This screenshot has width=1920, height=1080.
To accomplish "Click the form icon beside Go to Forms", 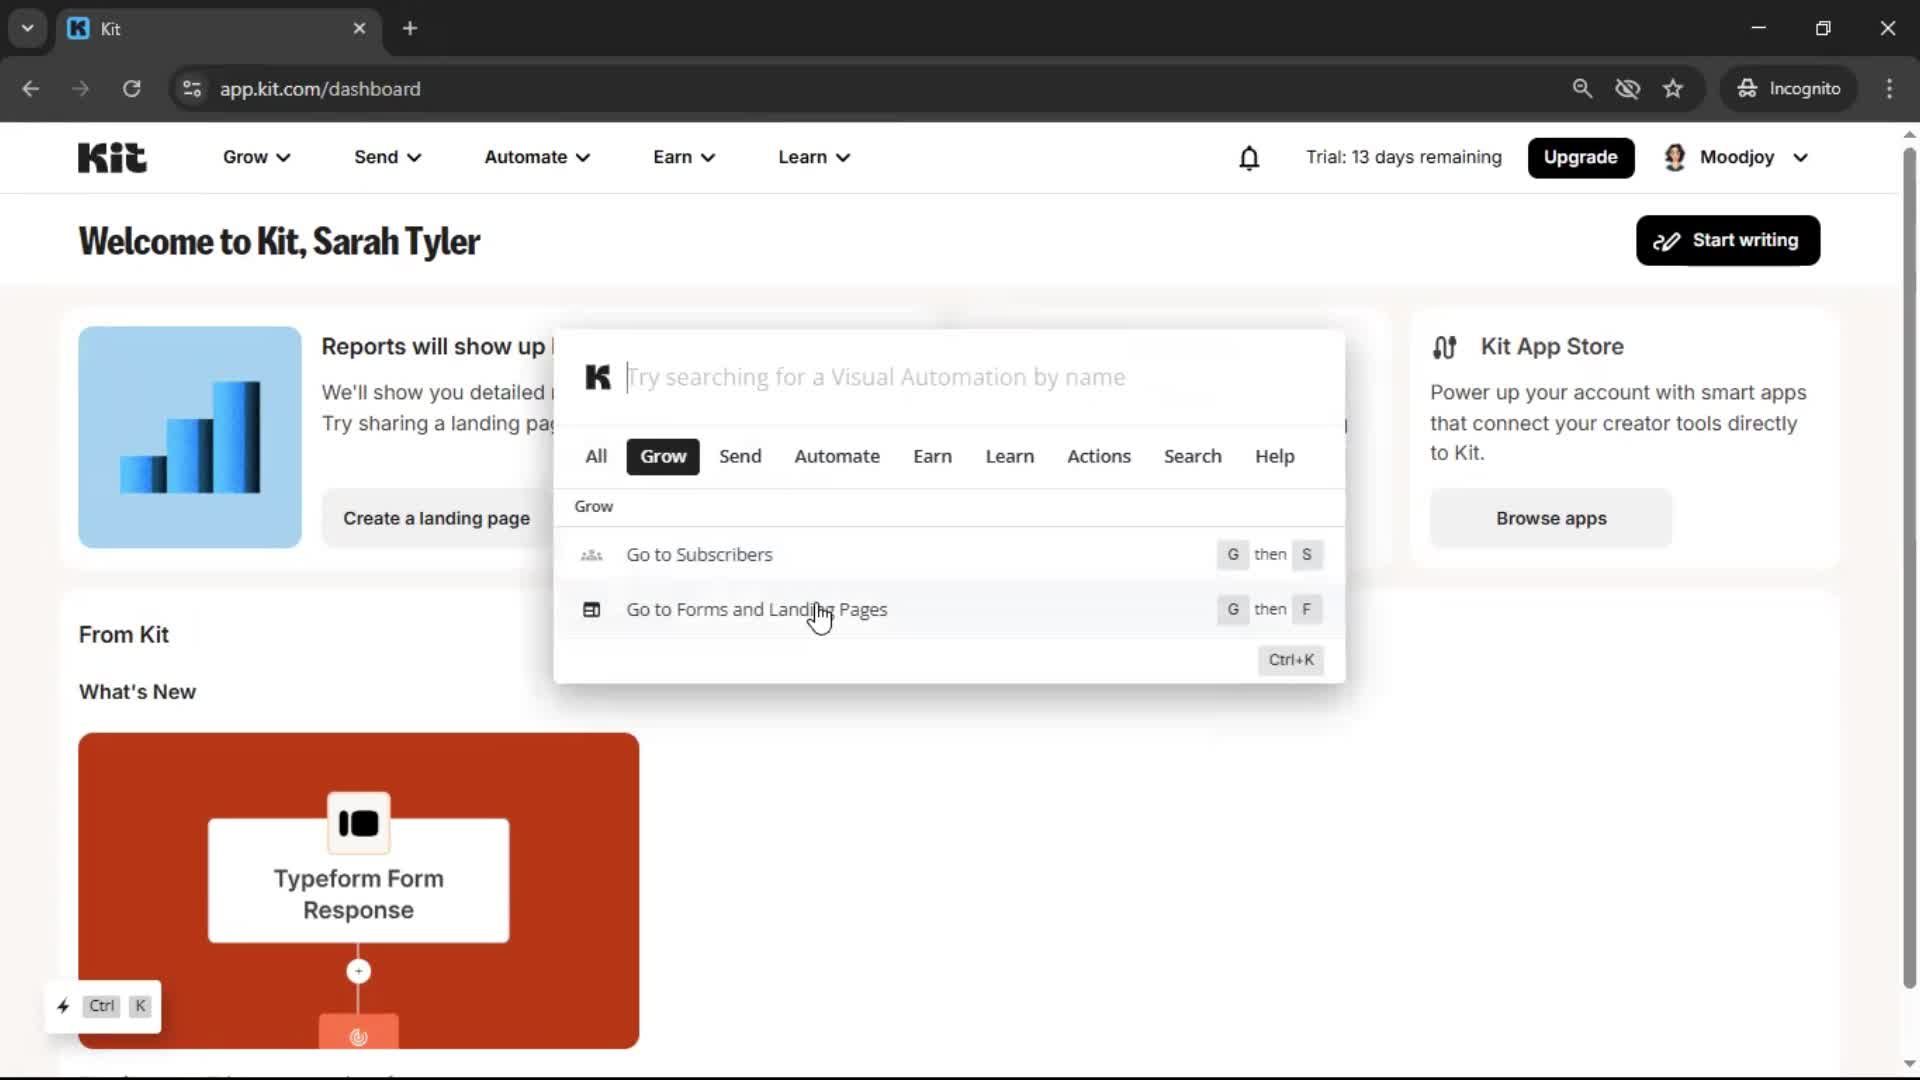I will (x=591, y=609).
